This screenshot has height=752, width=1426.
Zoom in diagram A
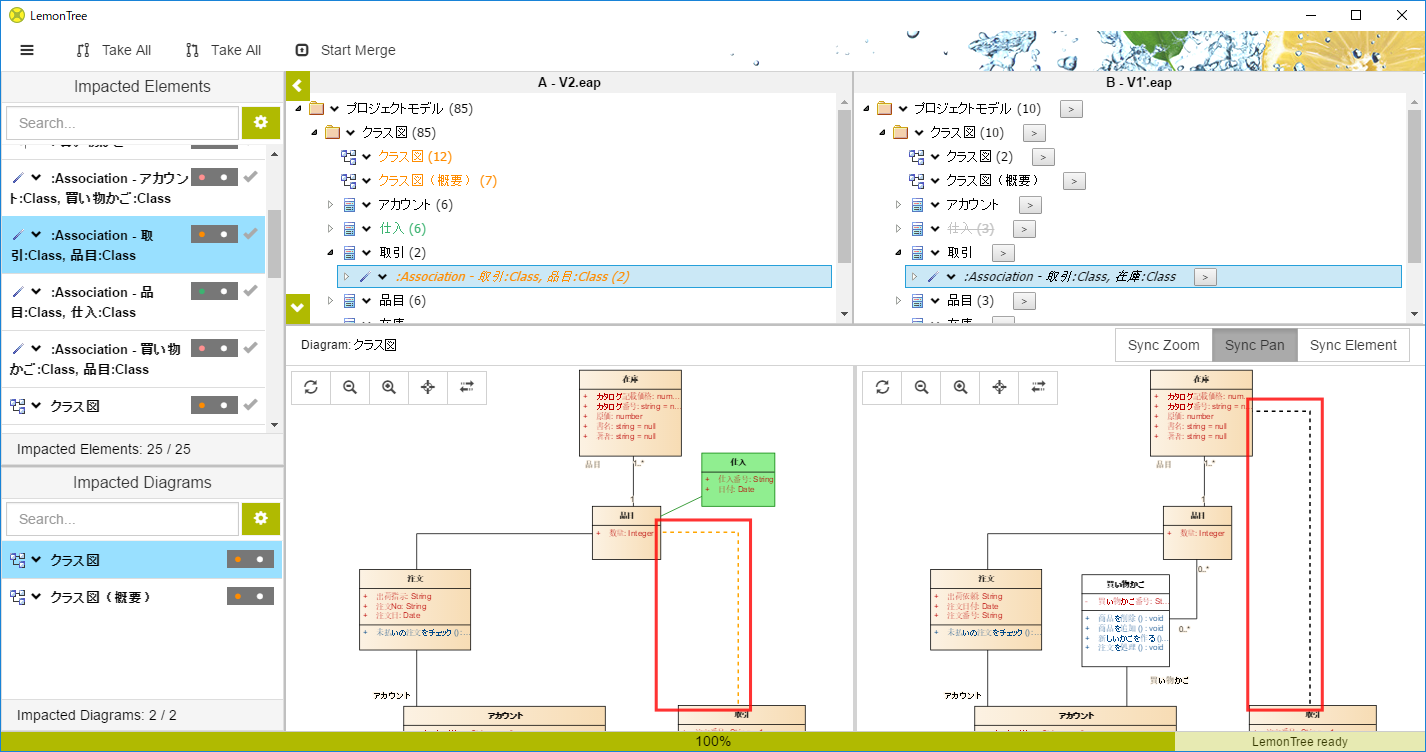coord(389,387)
